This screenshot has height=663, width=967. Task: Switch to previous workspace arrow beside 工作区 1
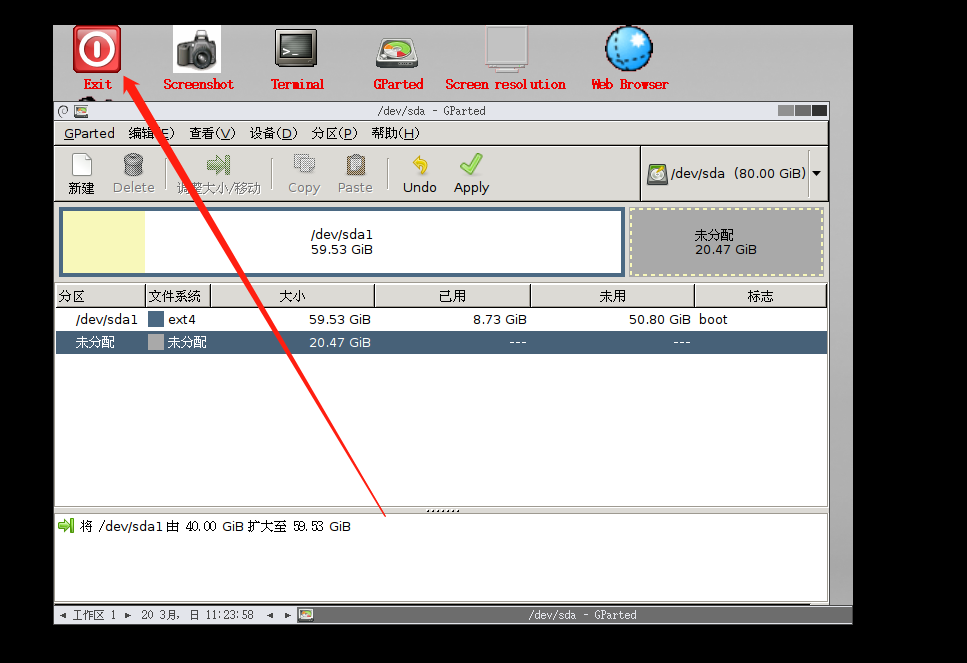(63, 615)
